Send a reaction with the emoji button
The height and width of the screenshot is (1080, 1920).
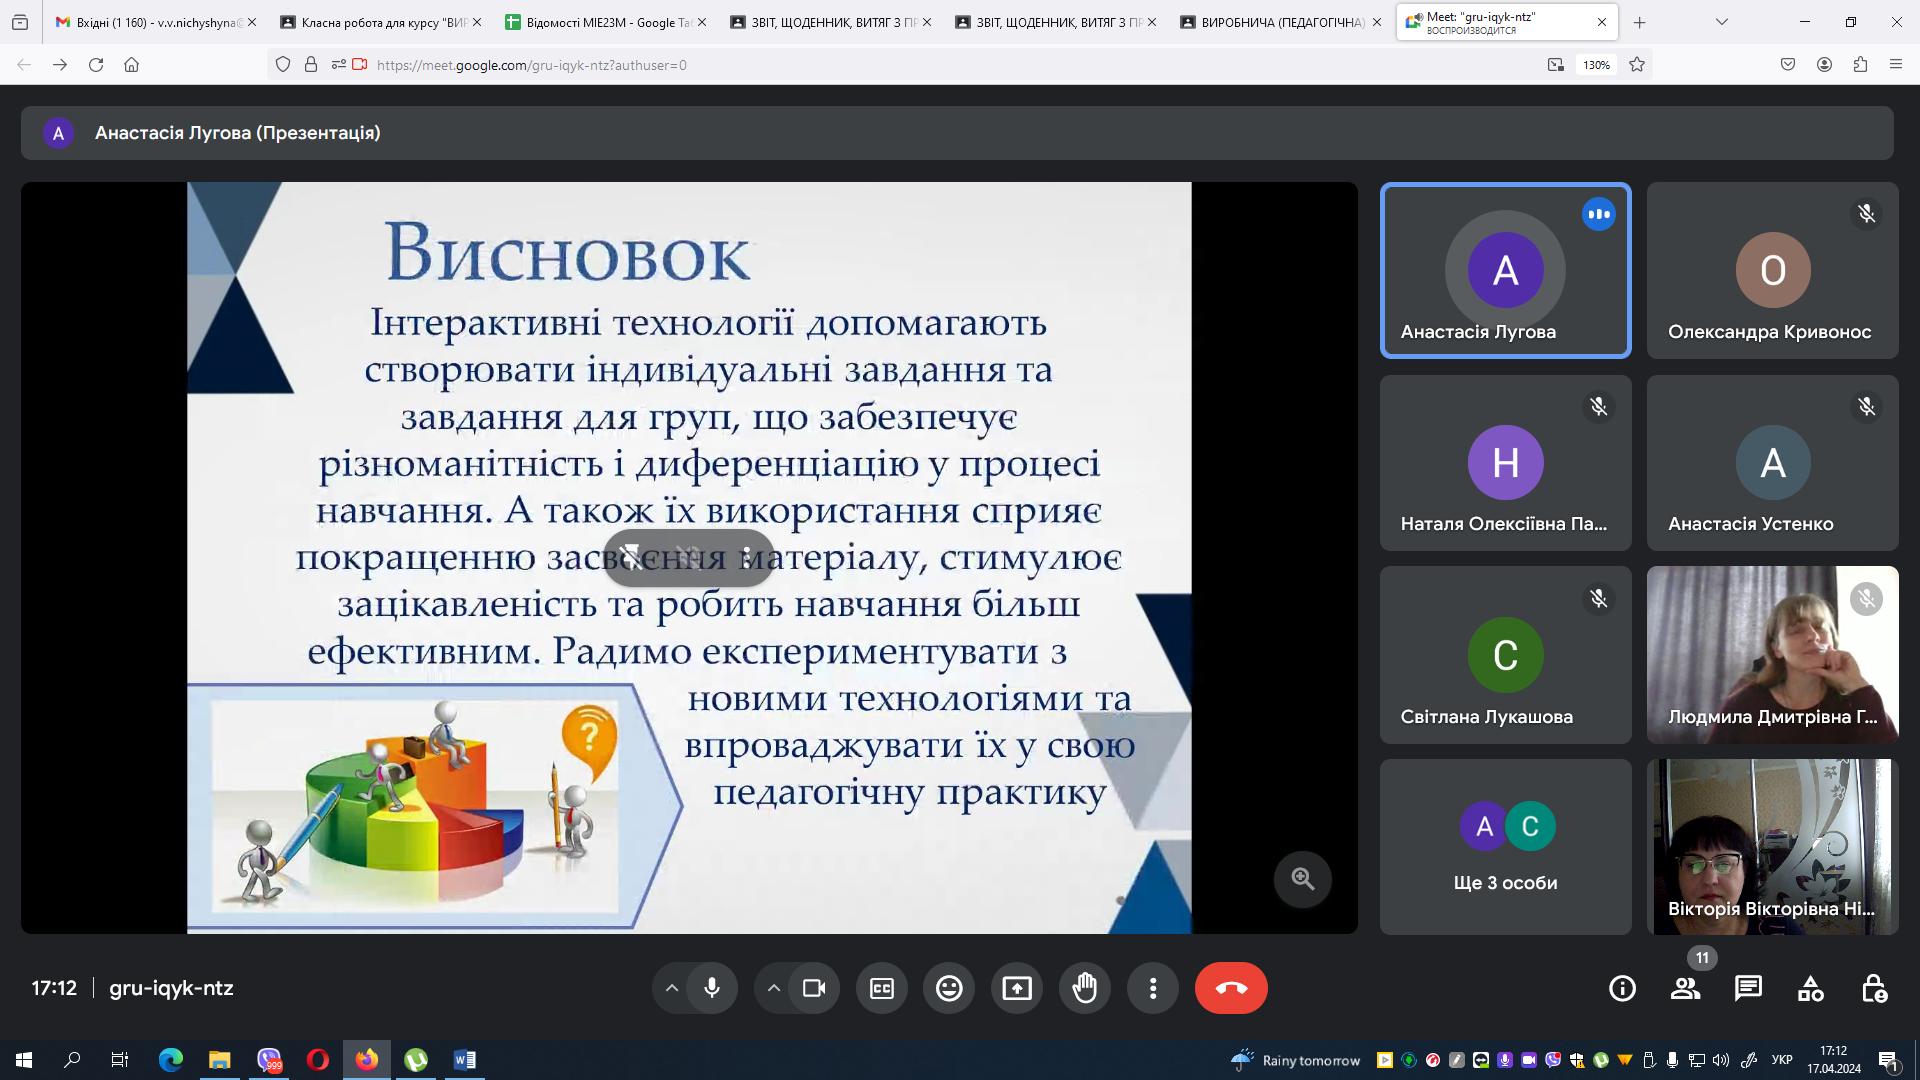(x=949, y=988)
